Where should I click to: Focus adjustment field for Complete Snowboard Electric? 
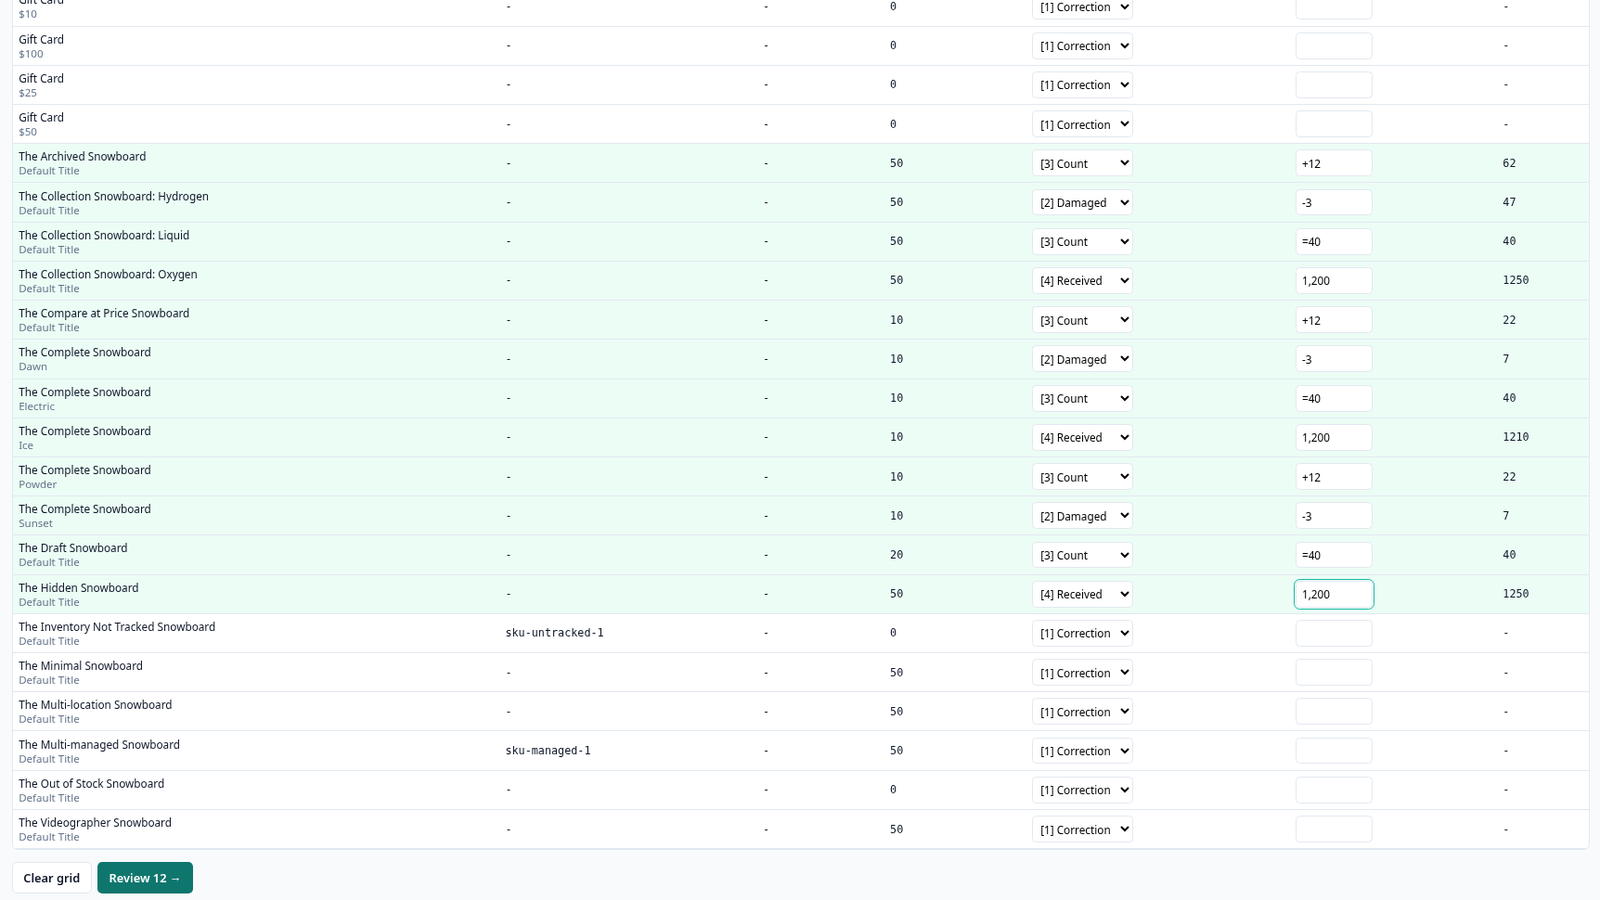(x=1334, y=398)
